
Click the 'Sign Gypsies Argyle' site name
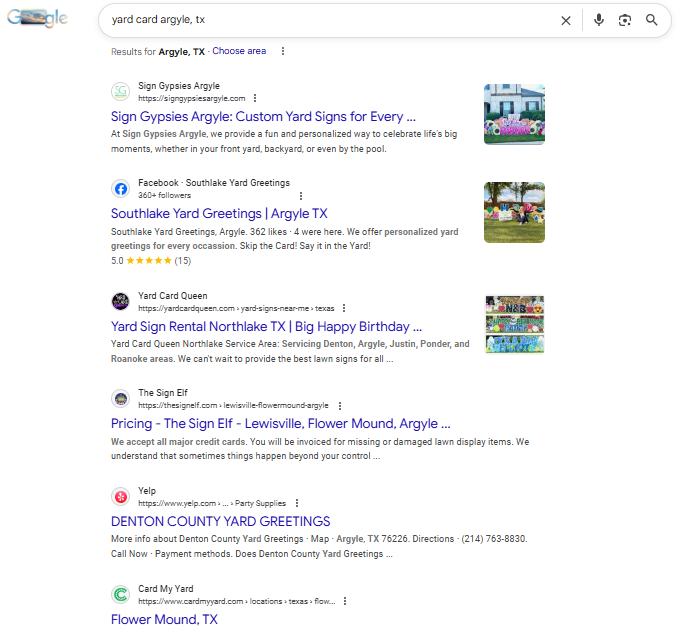click(179, 86)
